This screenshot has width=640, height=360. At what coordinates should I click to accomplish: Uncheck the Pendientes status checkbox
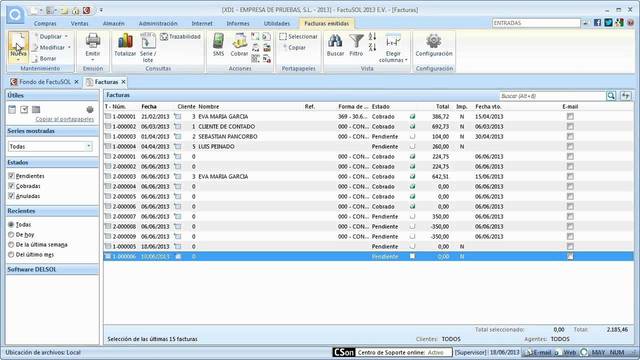[11, 176]
